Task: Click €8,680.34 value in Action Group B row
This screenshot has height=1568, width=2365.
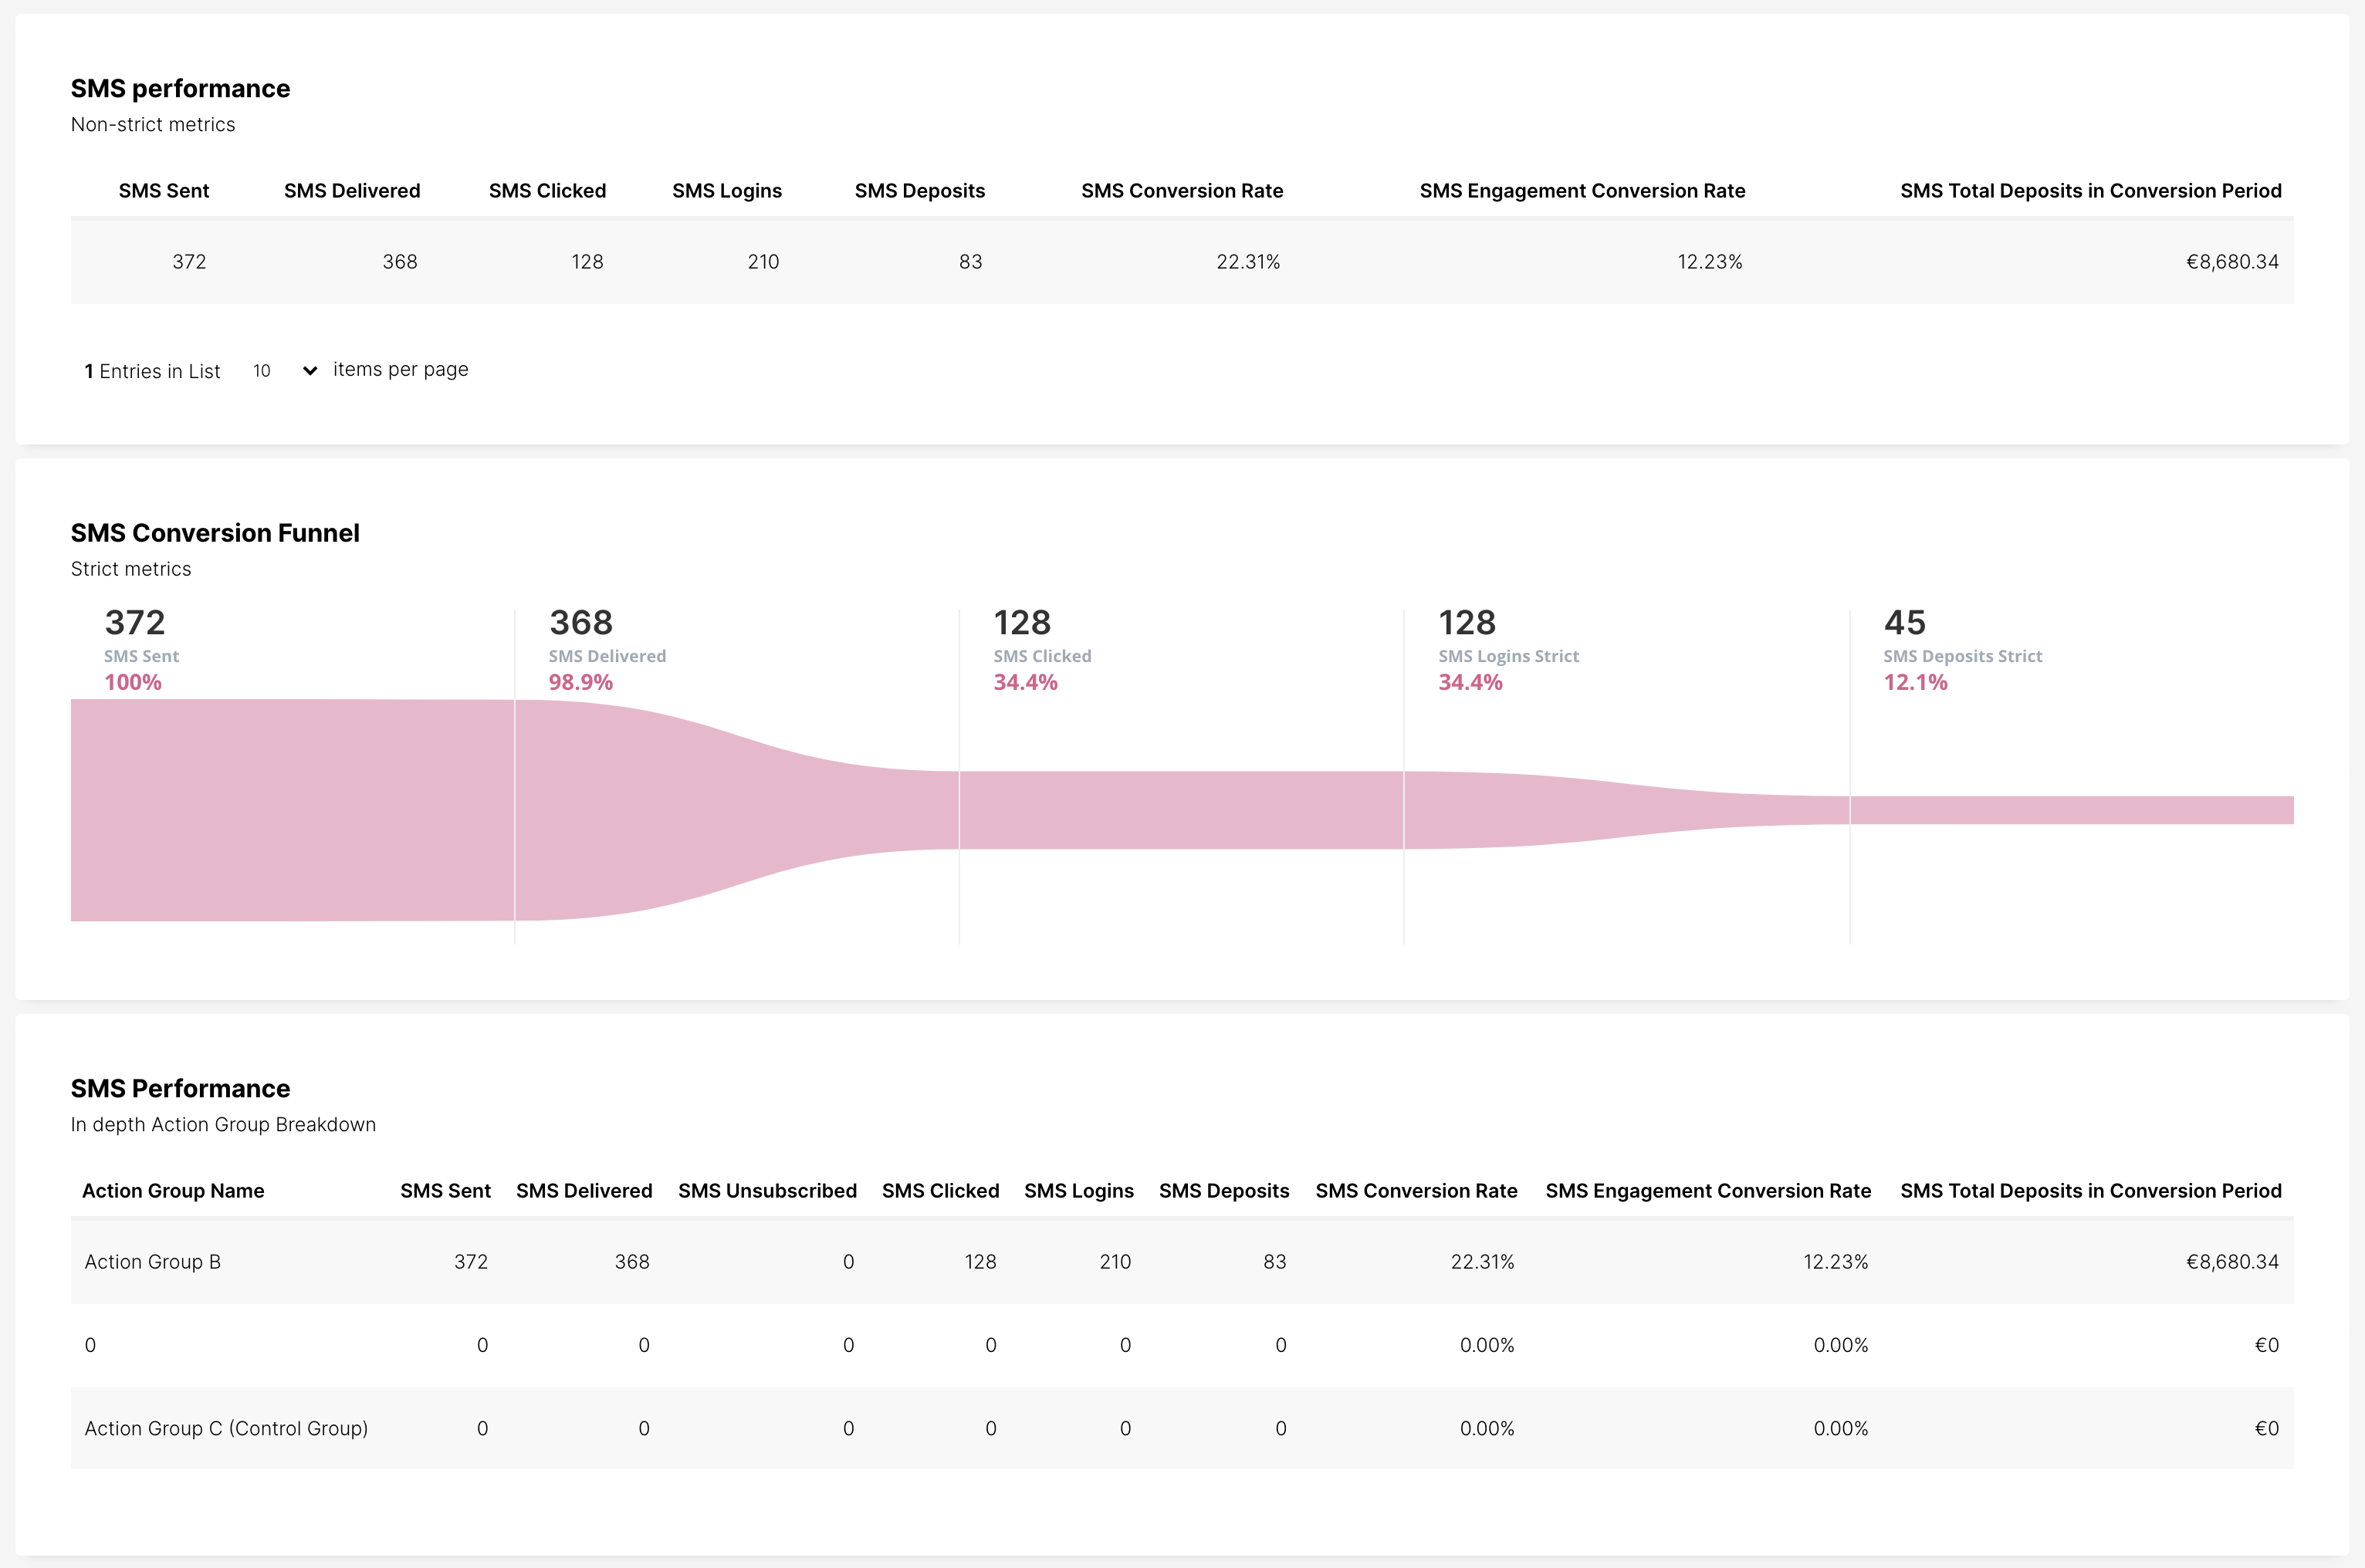Action: point(2231,1262)
